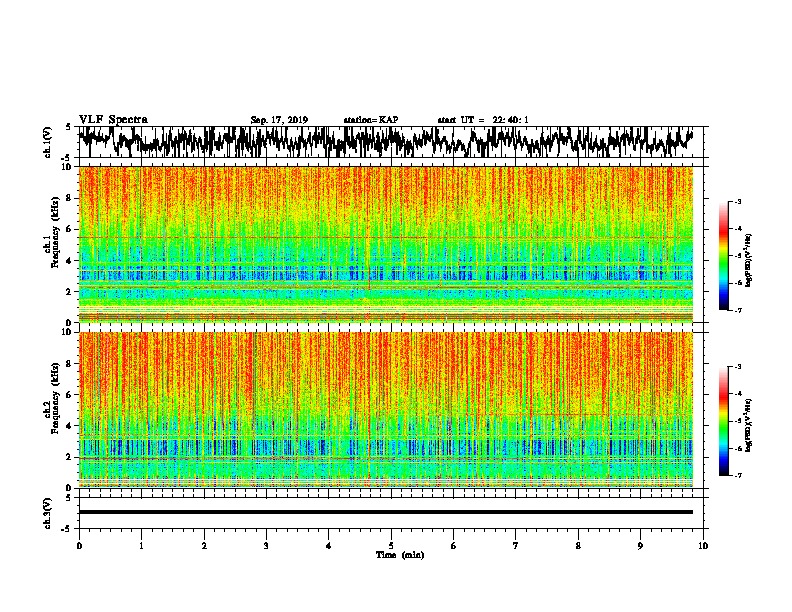Image resolution: width=792 pixels, height=612 pixels.
Task: Click the 'Time (min)' axis label
Action: click(400, 555)
